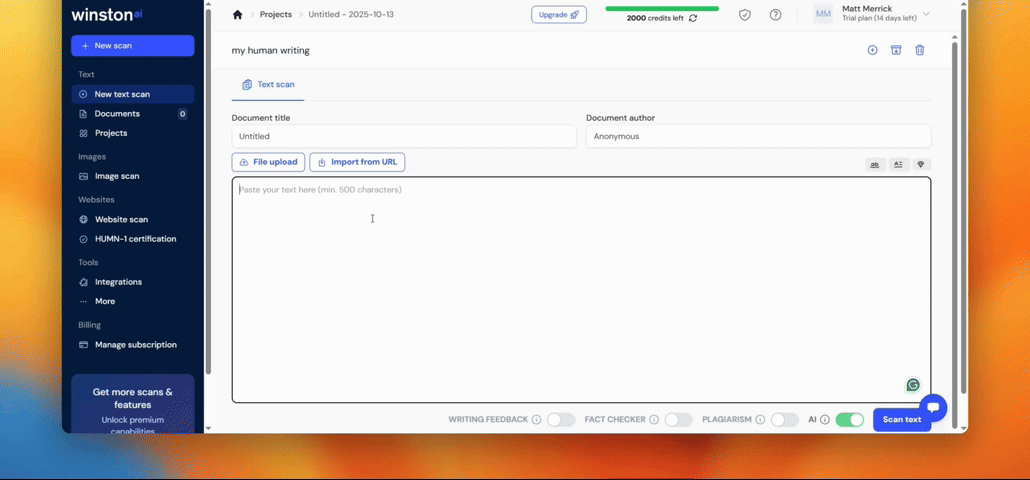The width and height of the screenshot is (1030, 480).
Task: Click the refresh credits icon
Action: point(693,18)
